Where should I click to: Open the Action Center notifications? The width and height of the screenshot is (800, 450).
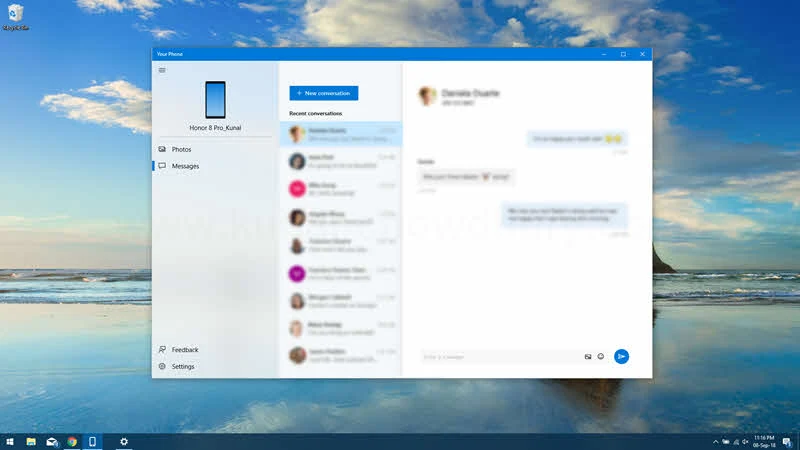click(787, 442)
